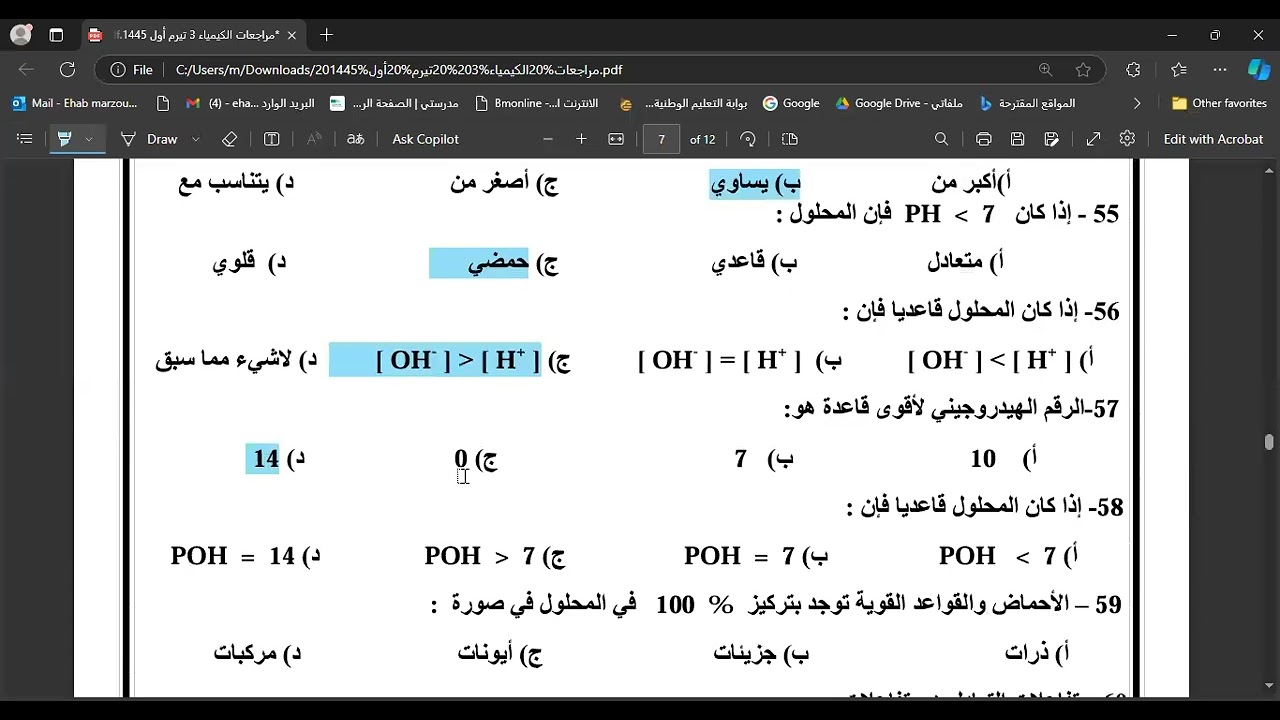This screenshot has height=720, width=1280.
Task: Open the Bmonline bookmark
Action: (x=537, y=103)
